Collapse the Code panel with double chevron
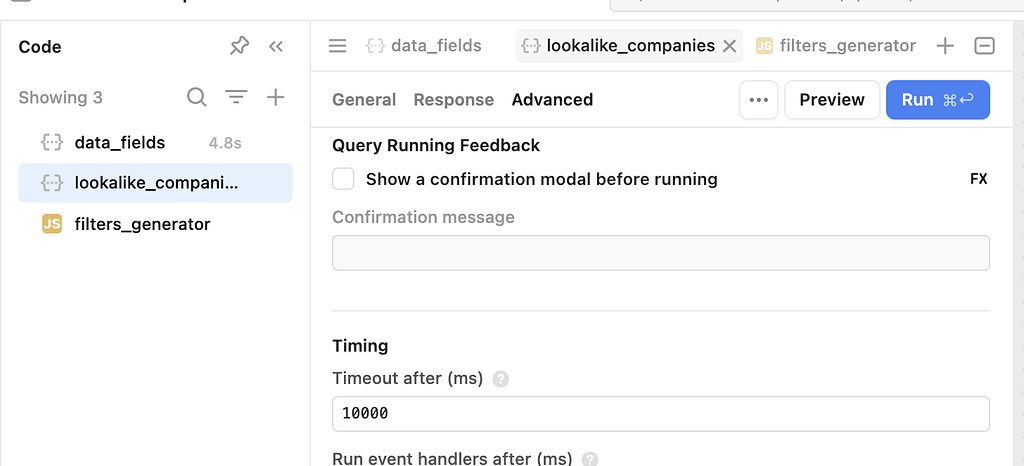Image resolution: width=1024 pixels, height=466 pixels. [276, 46]
